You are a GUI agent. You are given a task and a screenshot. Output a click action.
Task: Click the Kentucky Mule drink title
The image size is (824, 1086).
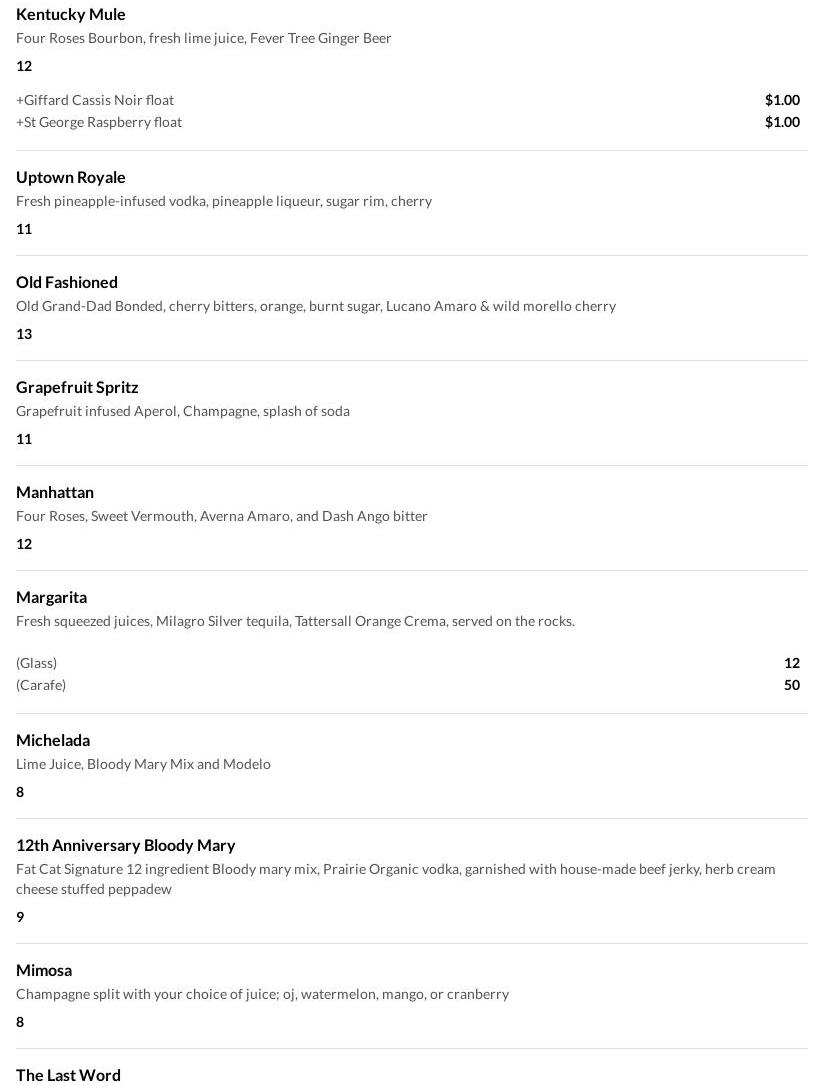[x=71, y=14]
